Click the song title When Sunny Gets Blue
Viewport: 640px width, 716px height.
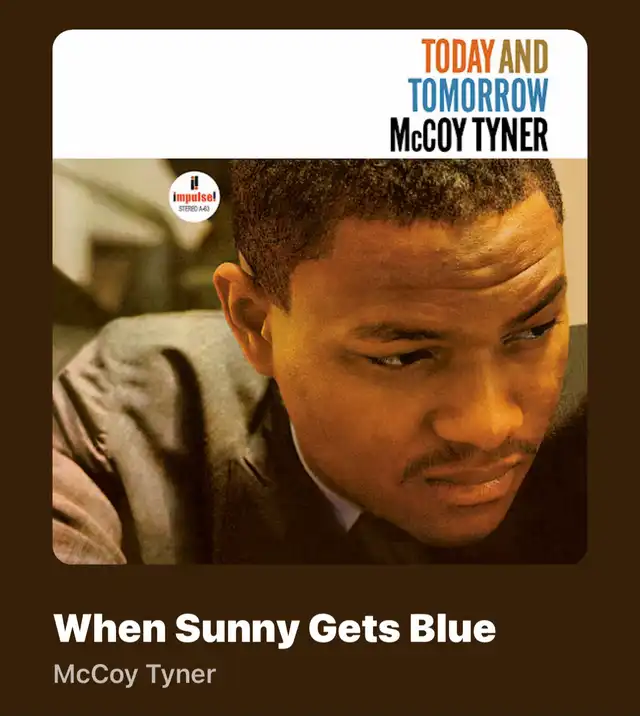(274, 629)
